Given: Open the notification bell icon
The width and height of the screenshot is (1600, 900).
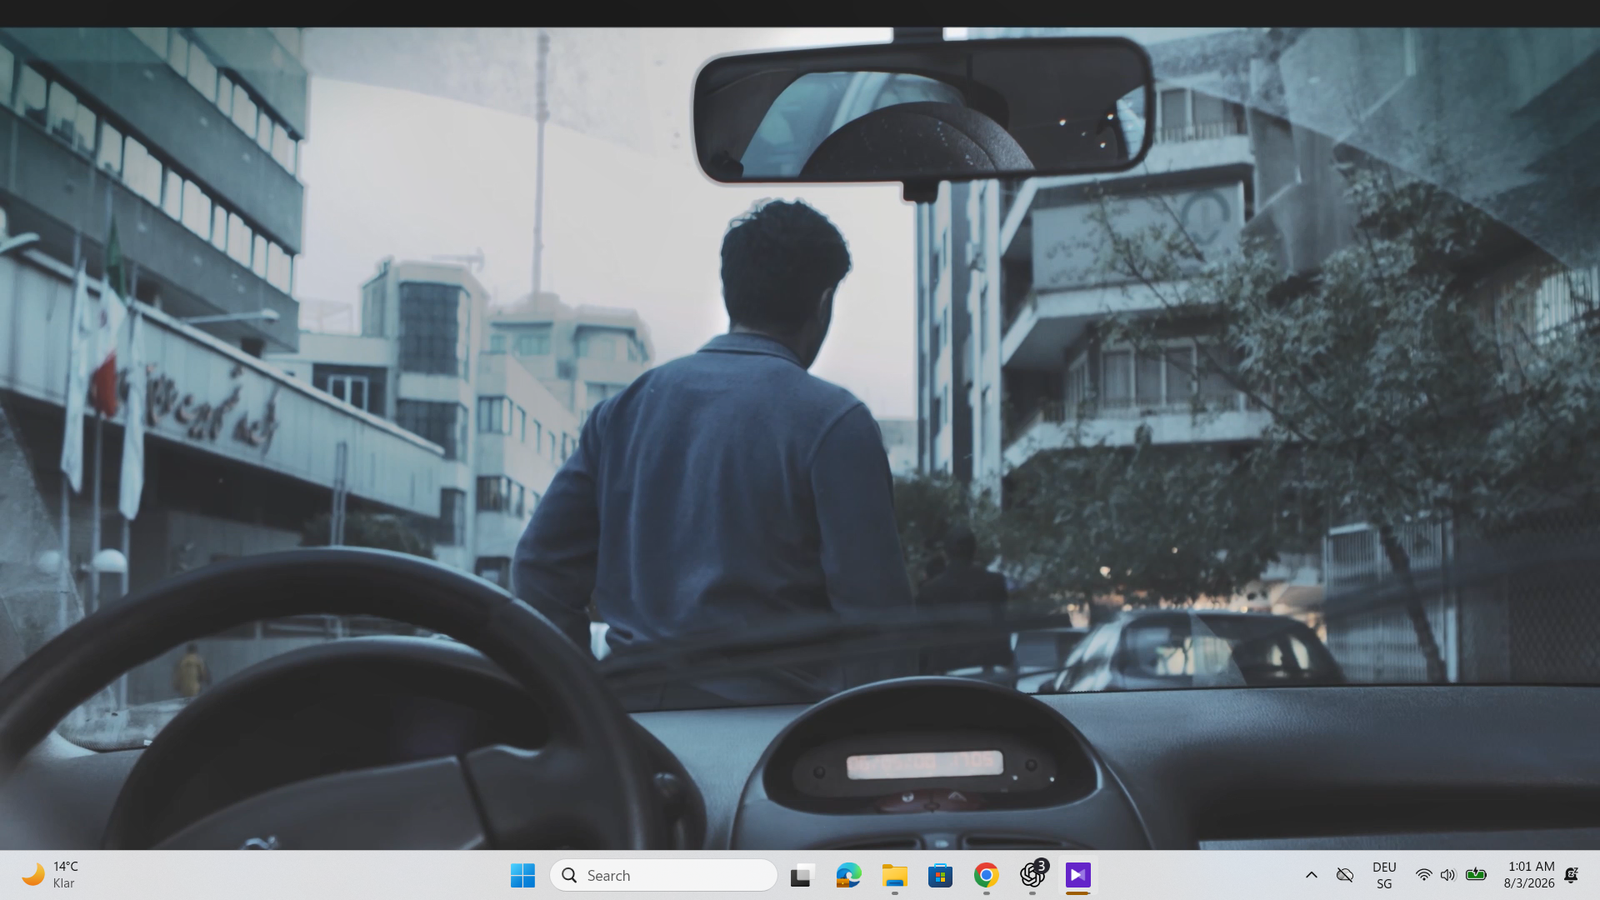Looking at the screenshot, I should 1571,875.
